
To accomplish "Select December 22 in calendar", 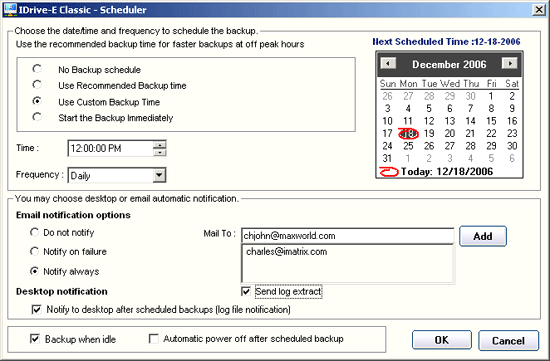I will point(491,133).
